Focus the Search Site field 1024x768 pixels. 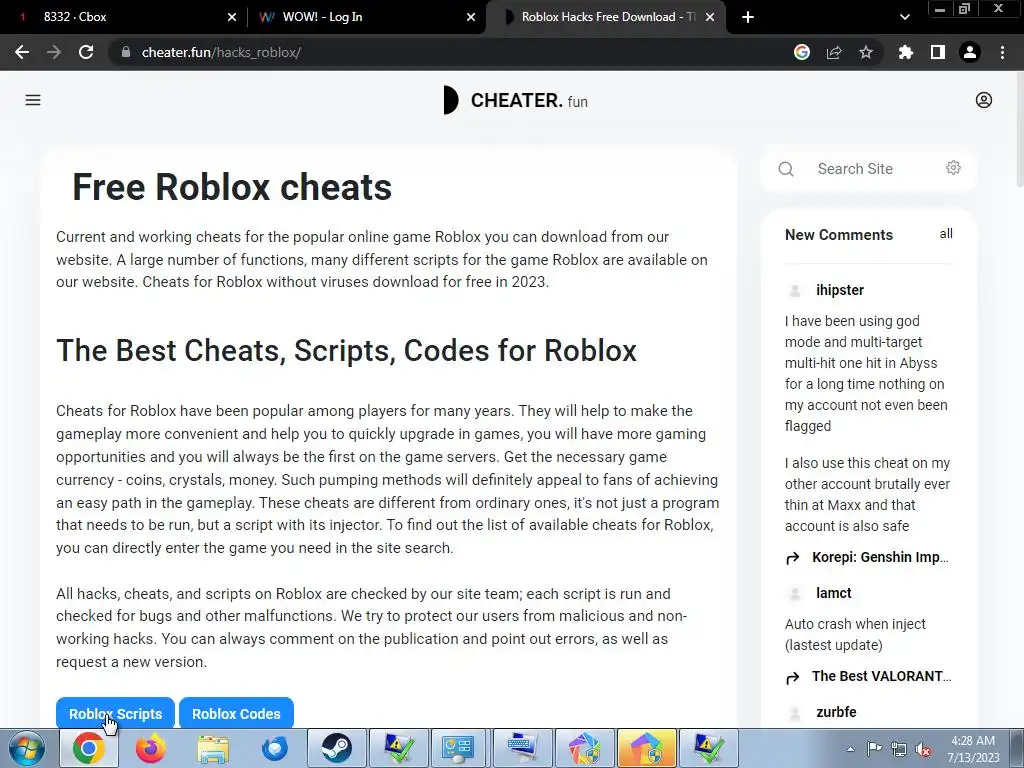869,169
